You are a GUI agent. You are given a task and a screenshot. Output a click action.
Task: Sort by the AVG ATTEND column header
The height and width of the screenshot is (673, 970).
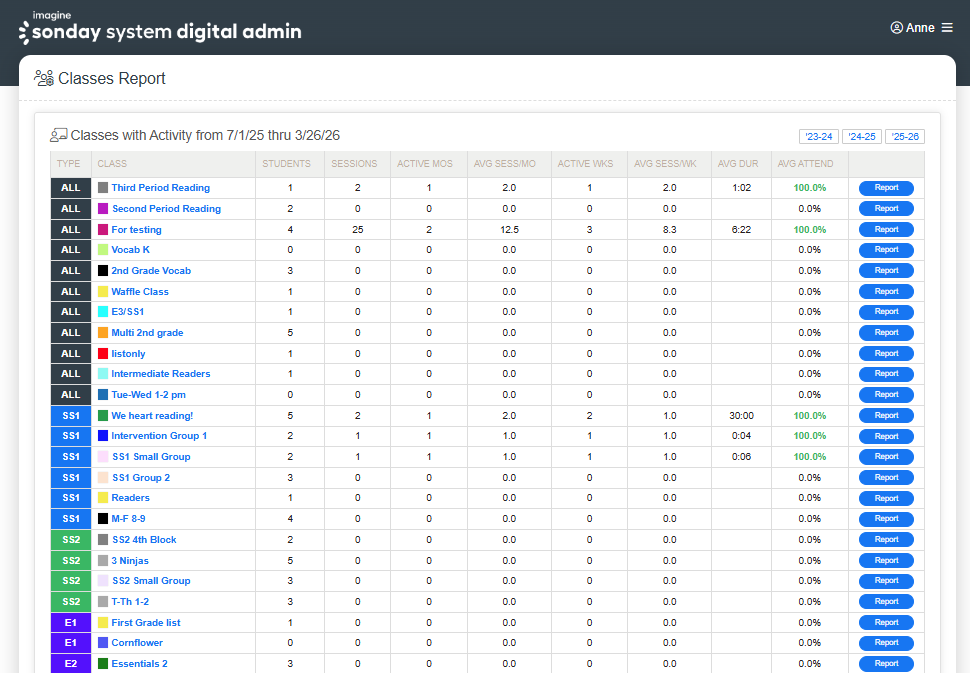806,164
